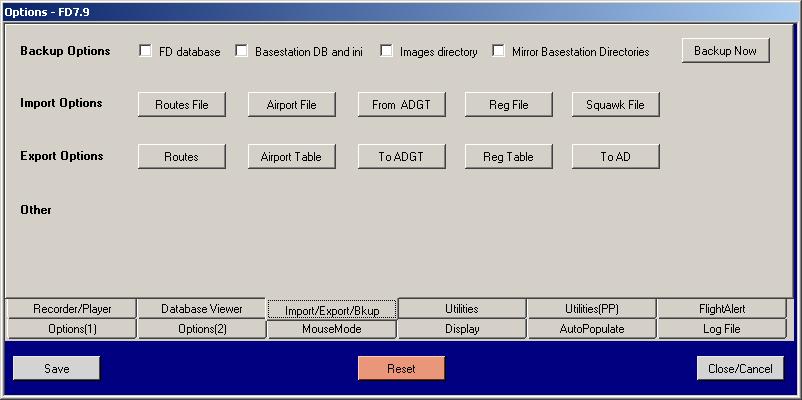
Task: Import an Airport File
Action: 292,105
